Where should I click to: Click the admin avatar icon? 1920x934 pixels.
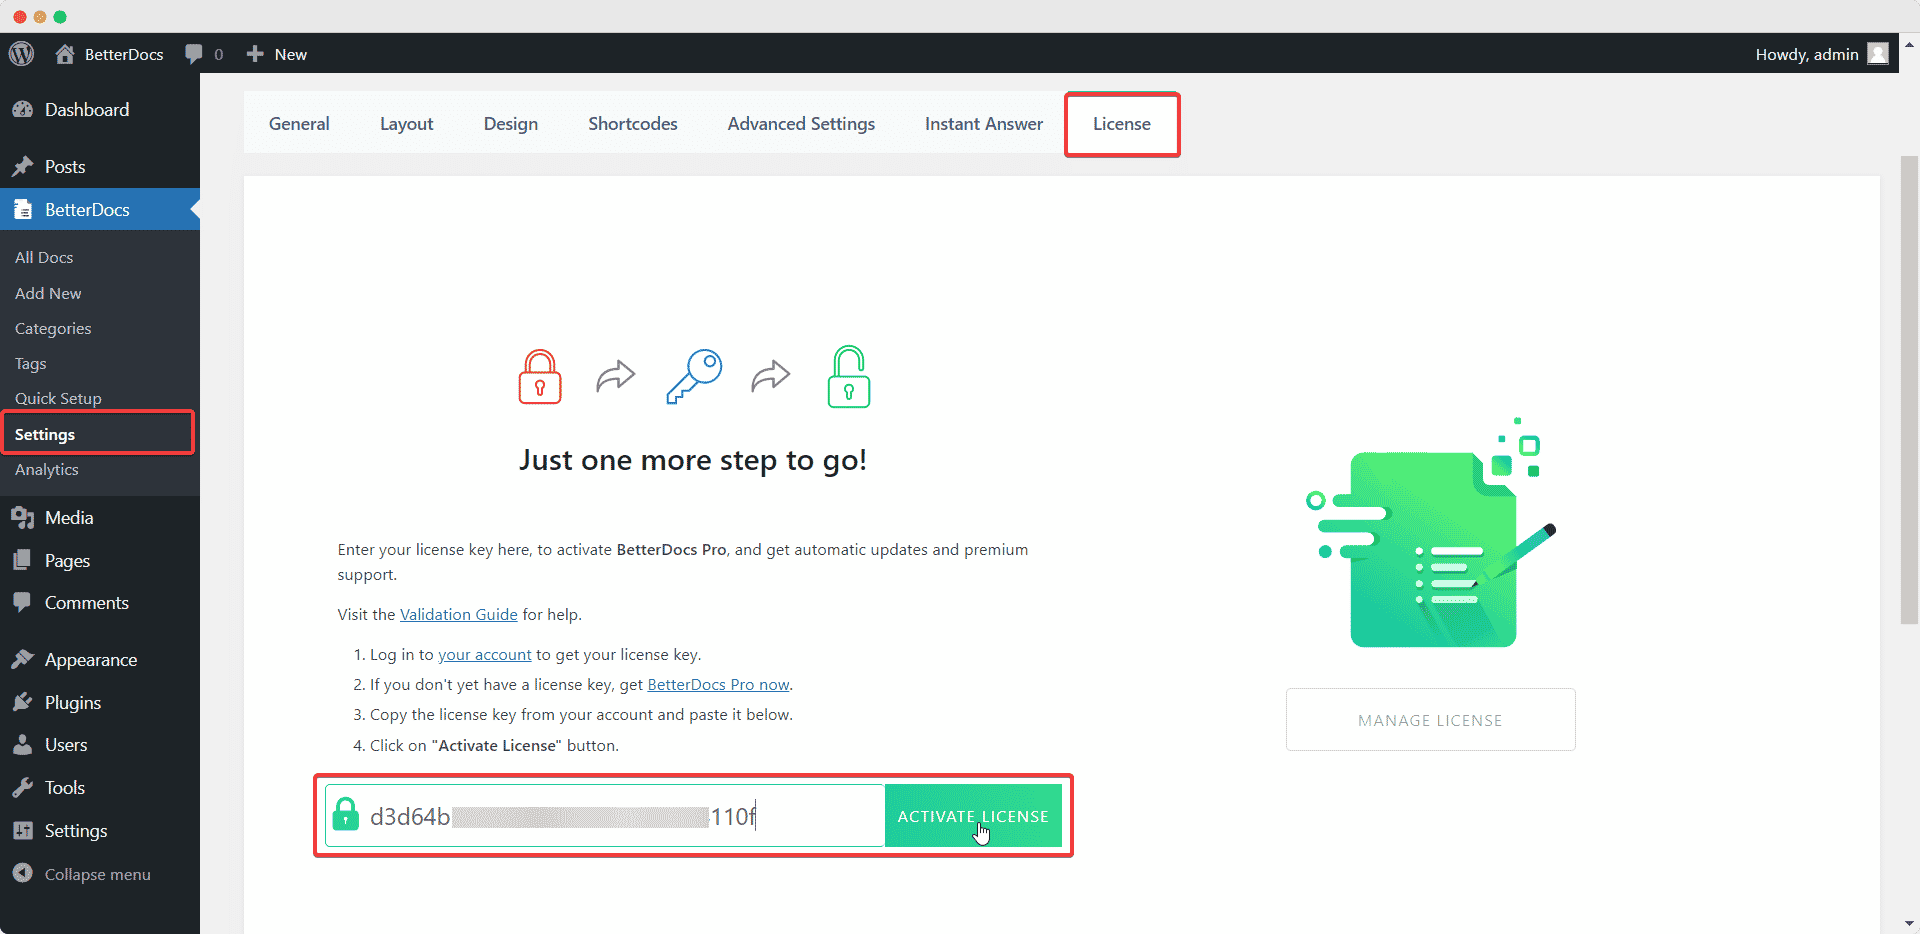[x=1878, y=54]
